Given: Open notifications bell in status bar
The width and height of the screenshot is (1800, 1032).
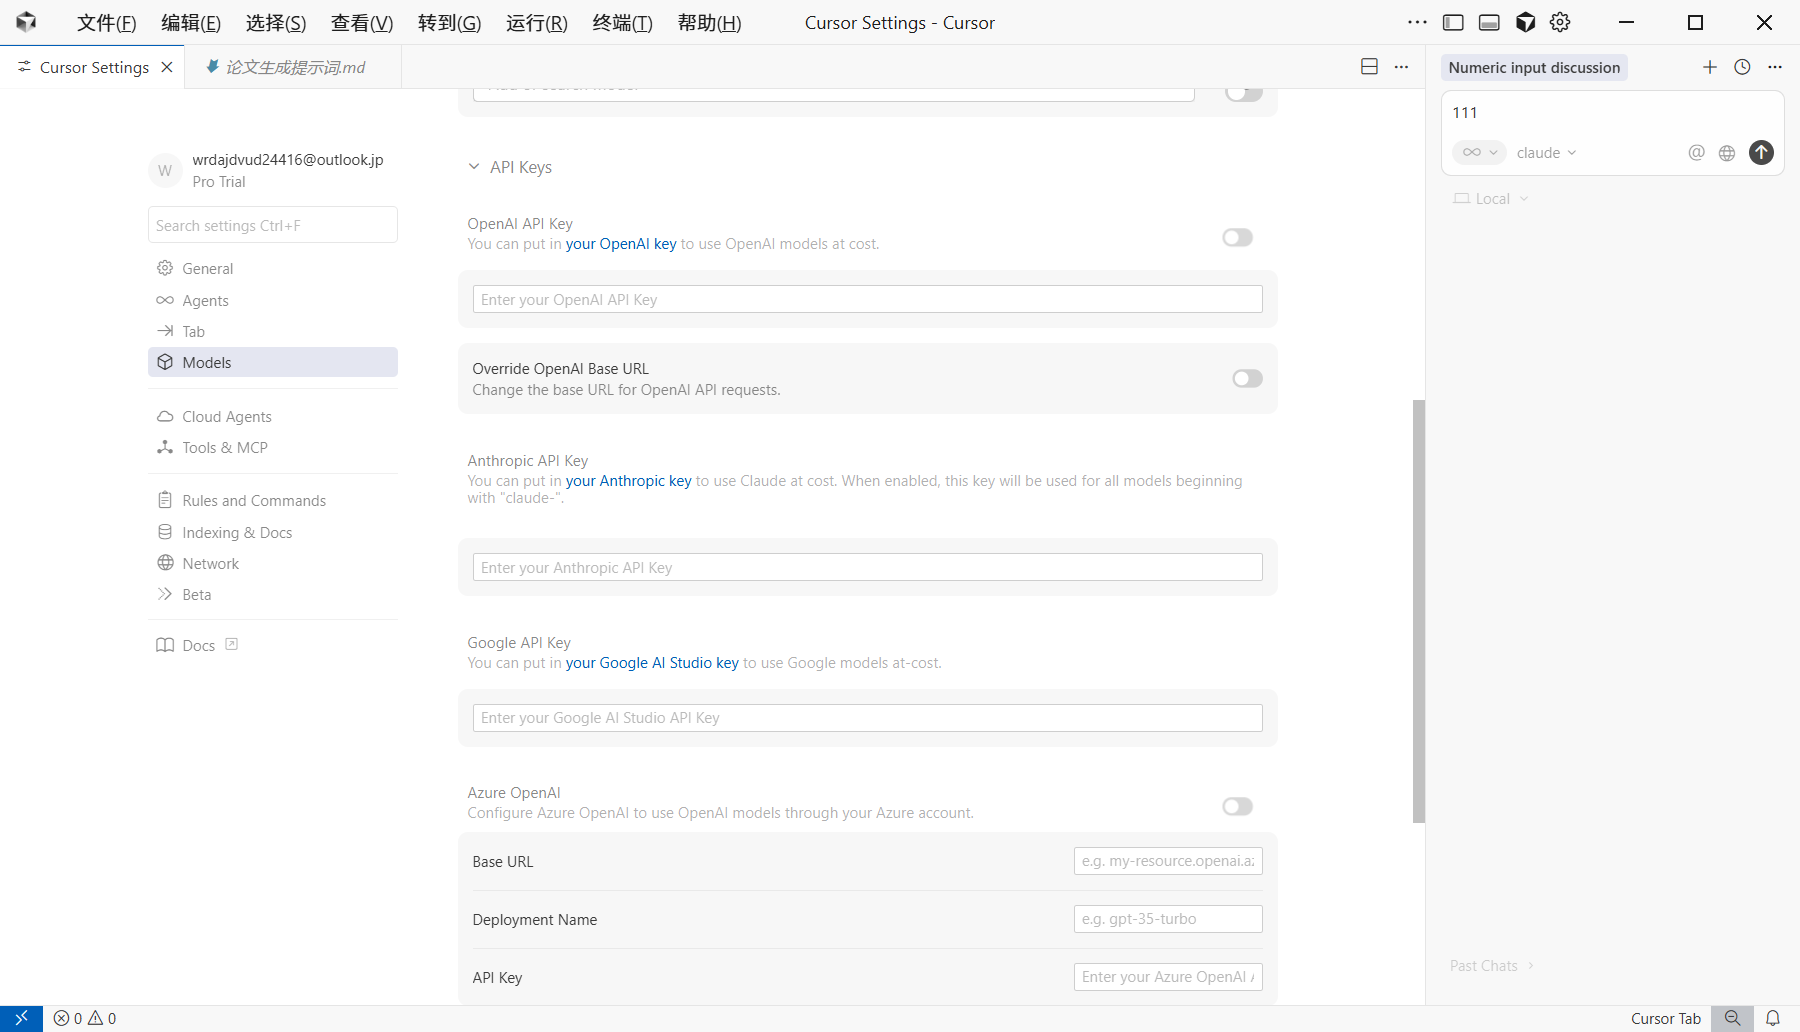Looking at the screenshot, I should pos(1772,1018).
